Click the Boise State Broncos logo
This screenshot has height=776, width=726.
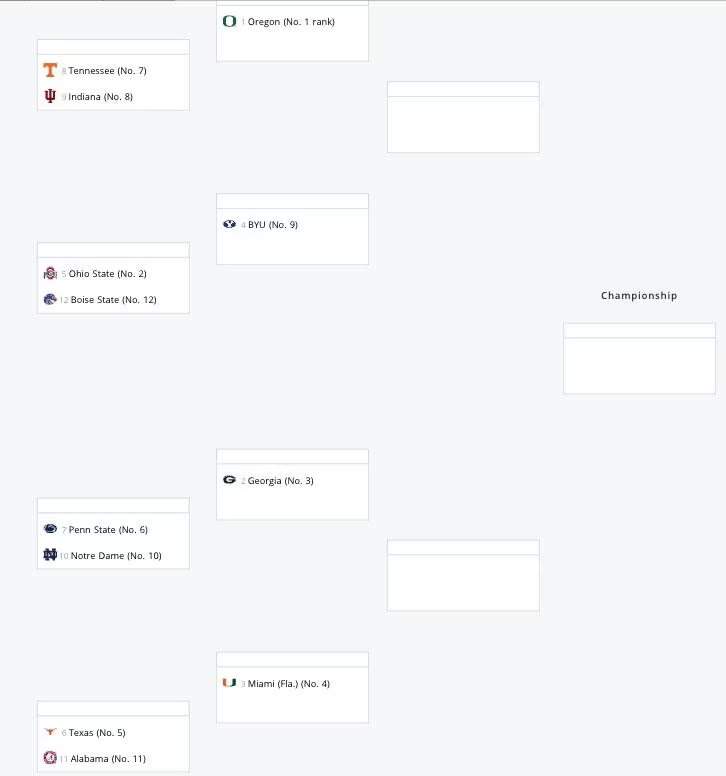(x=50, y=299)
